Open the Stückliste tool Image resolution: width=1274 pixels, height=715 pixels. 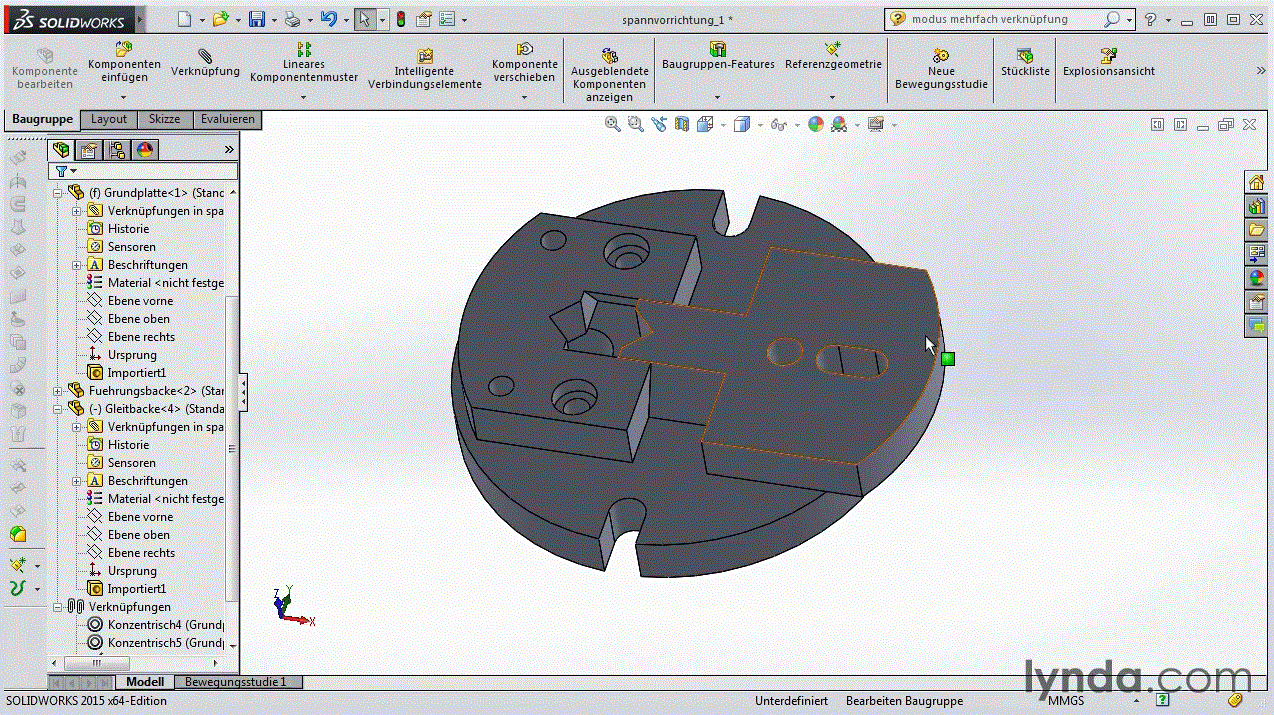(1025, 62)
